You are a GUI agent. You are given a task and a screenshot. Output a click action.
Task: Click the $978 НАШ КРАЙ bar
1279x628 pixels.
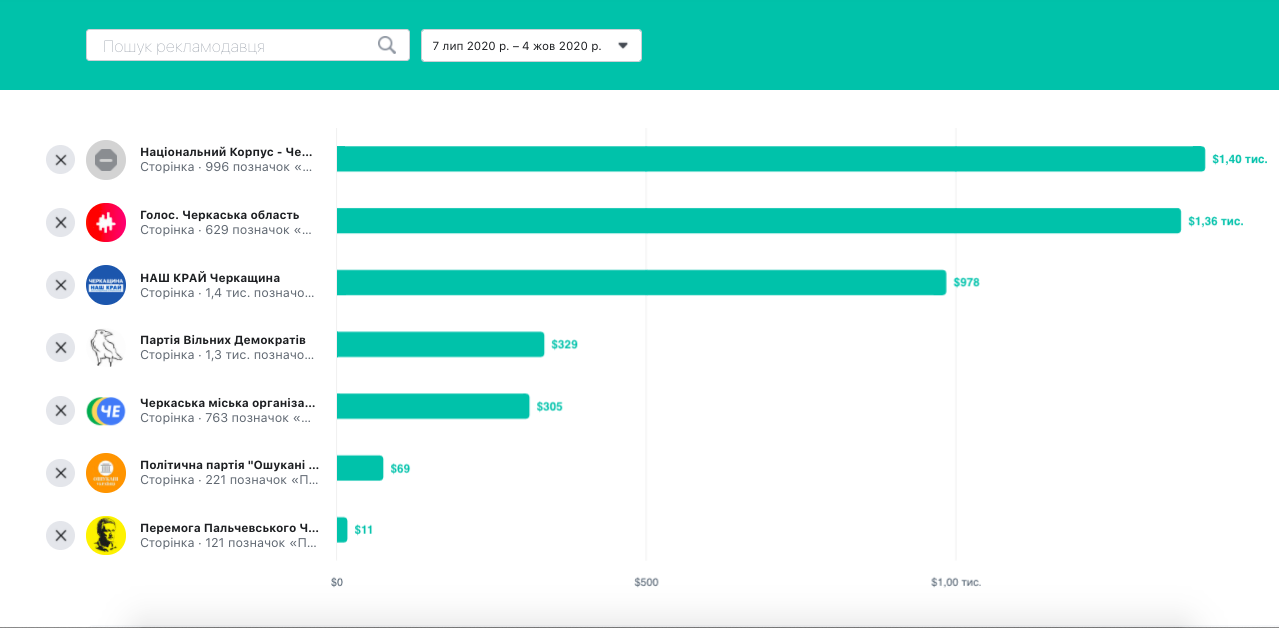pos(640,283)
